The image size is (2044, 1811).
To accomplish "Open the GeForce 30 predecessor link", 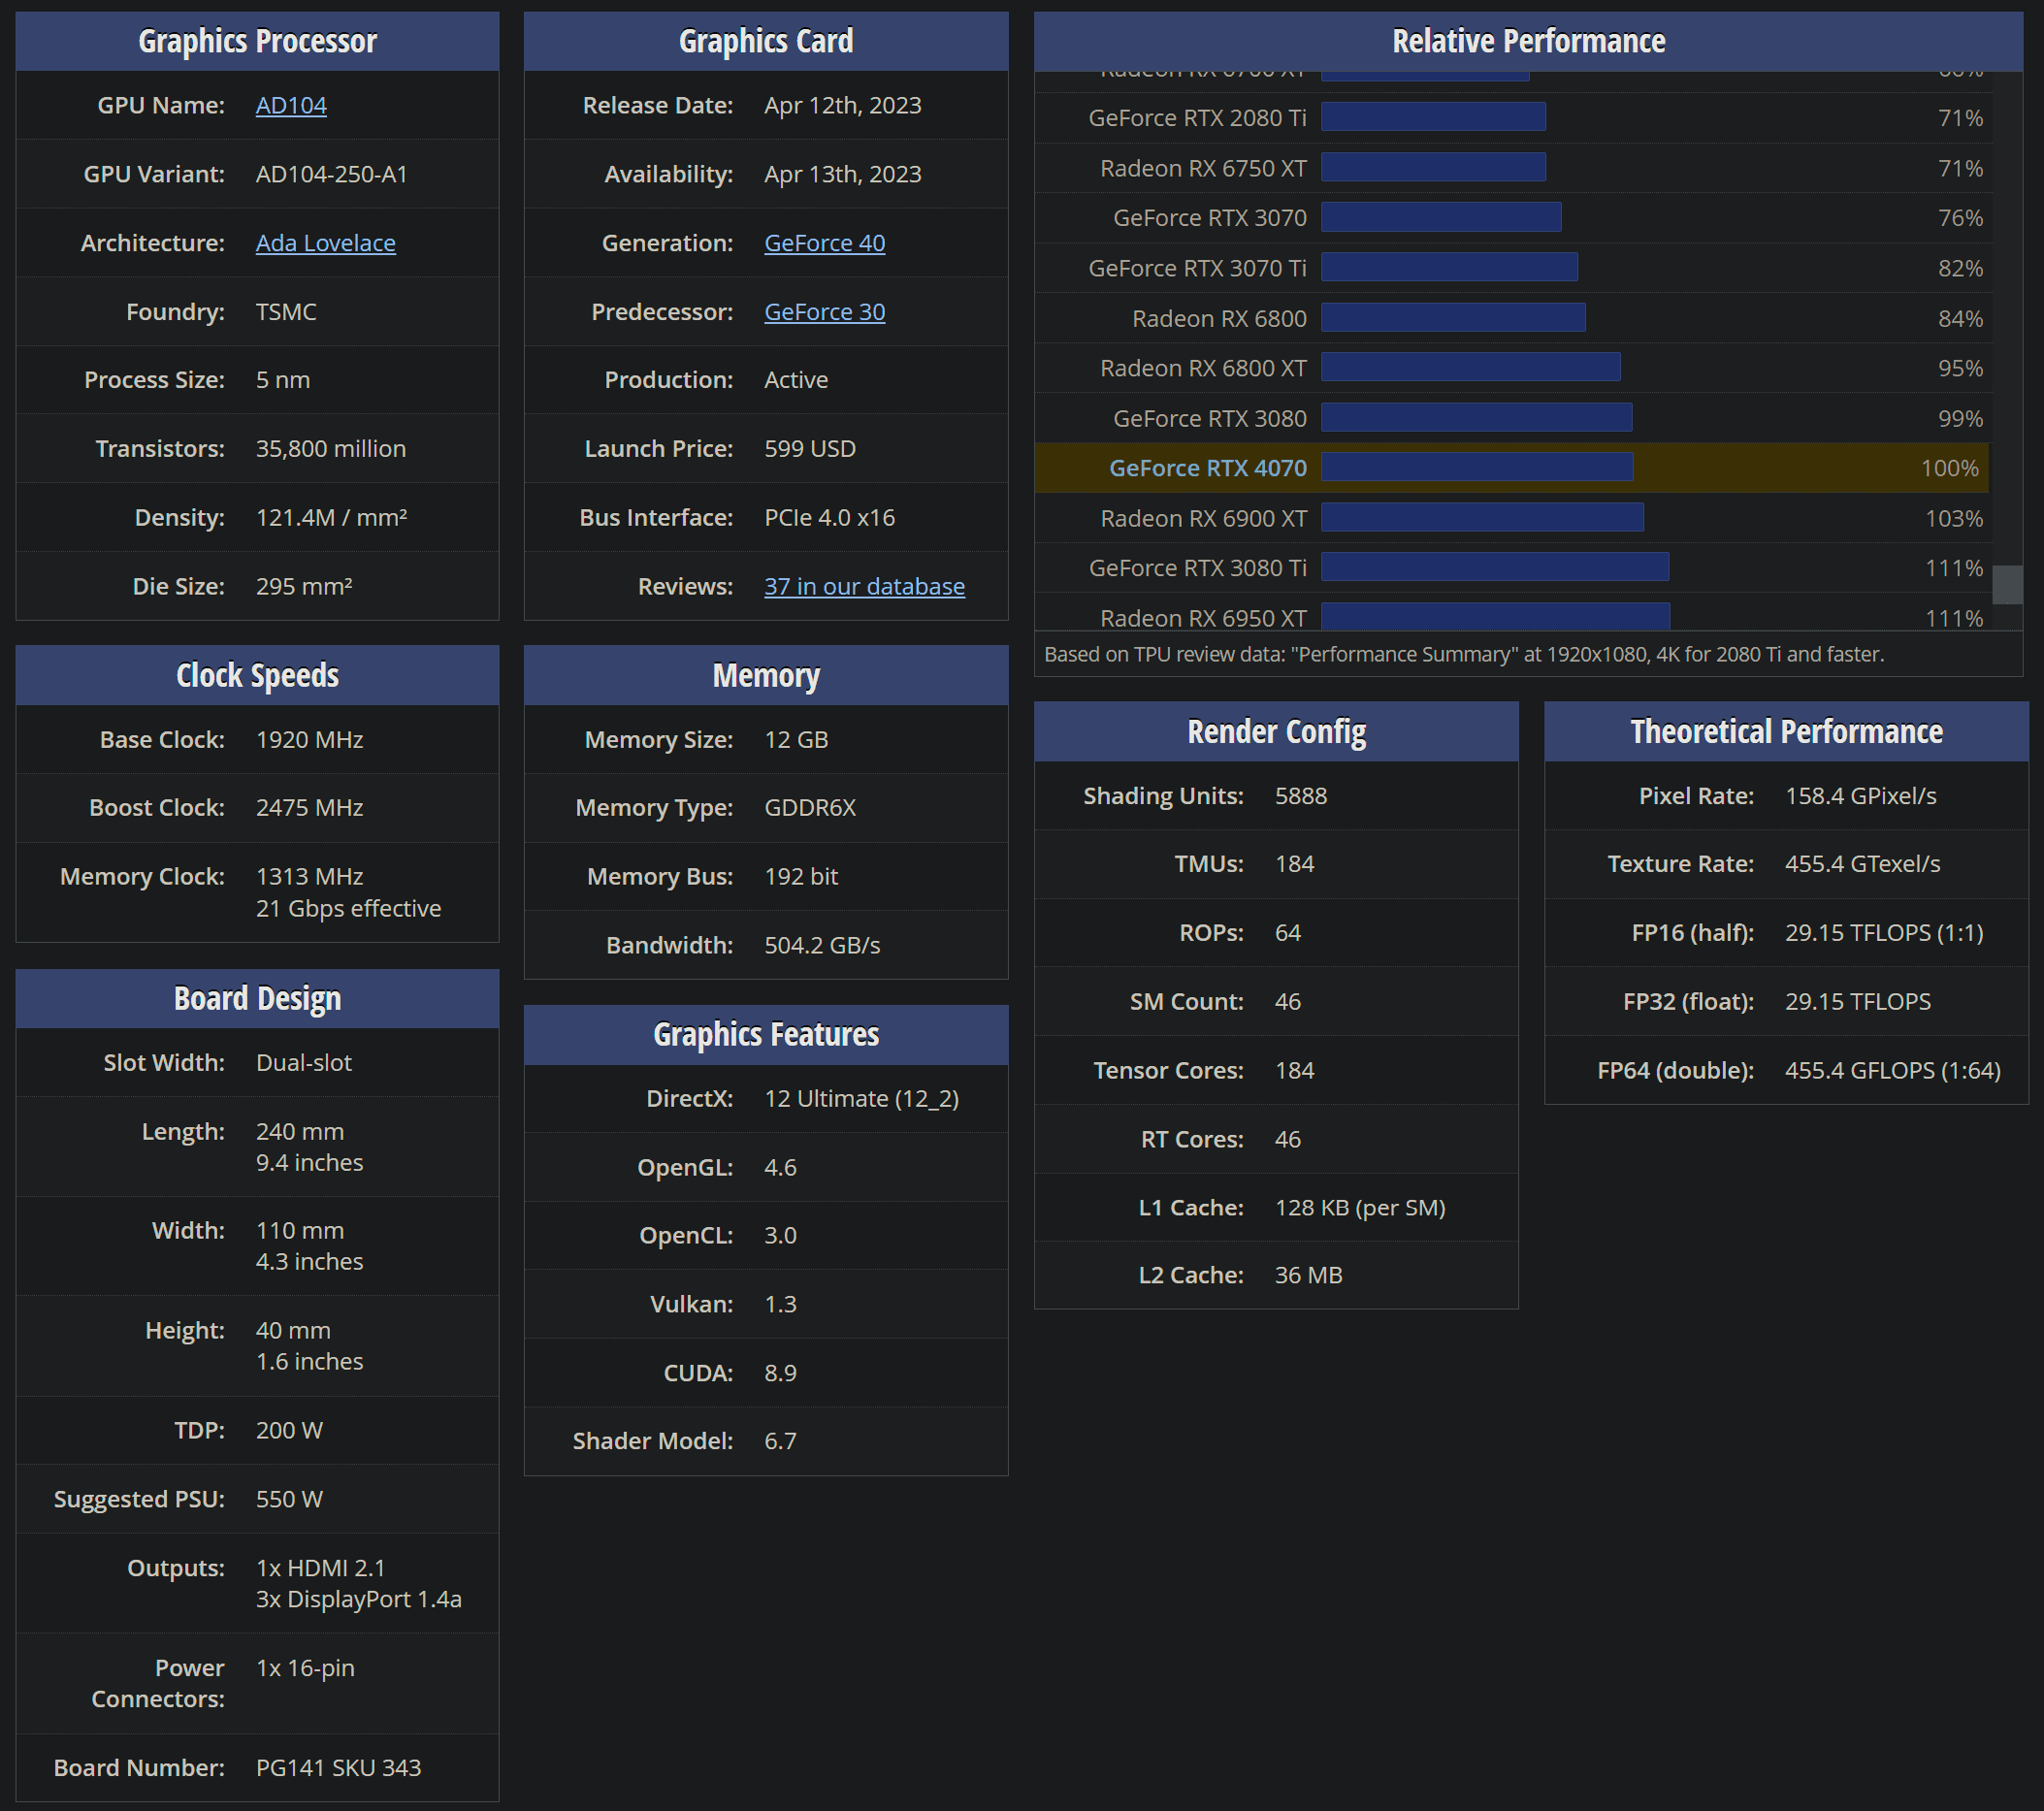I will click(x=824, y=312).
